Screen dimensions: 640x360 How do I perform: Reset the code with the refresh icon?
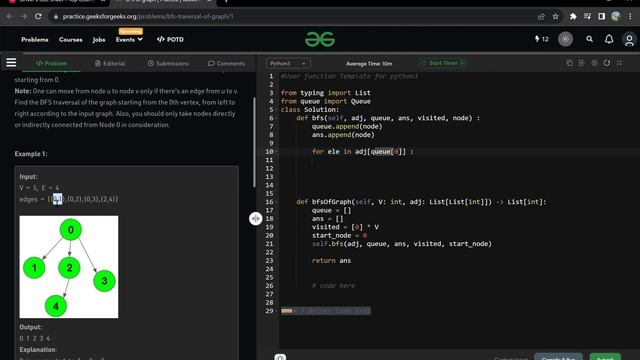click(x=607, y=63)
